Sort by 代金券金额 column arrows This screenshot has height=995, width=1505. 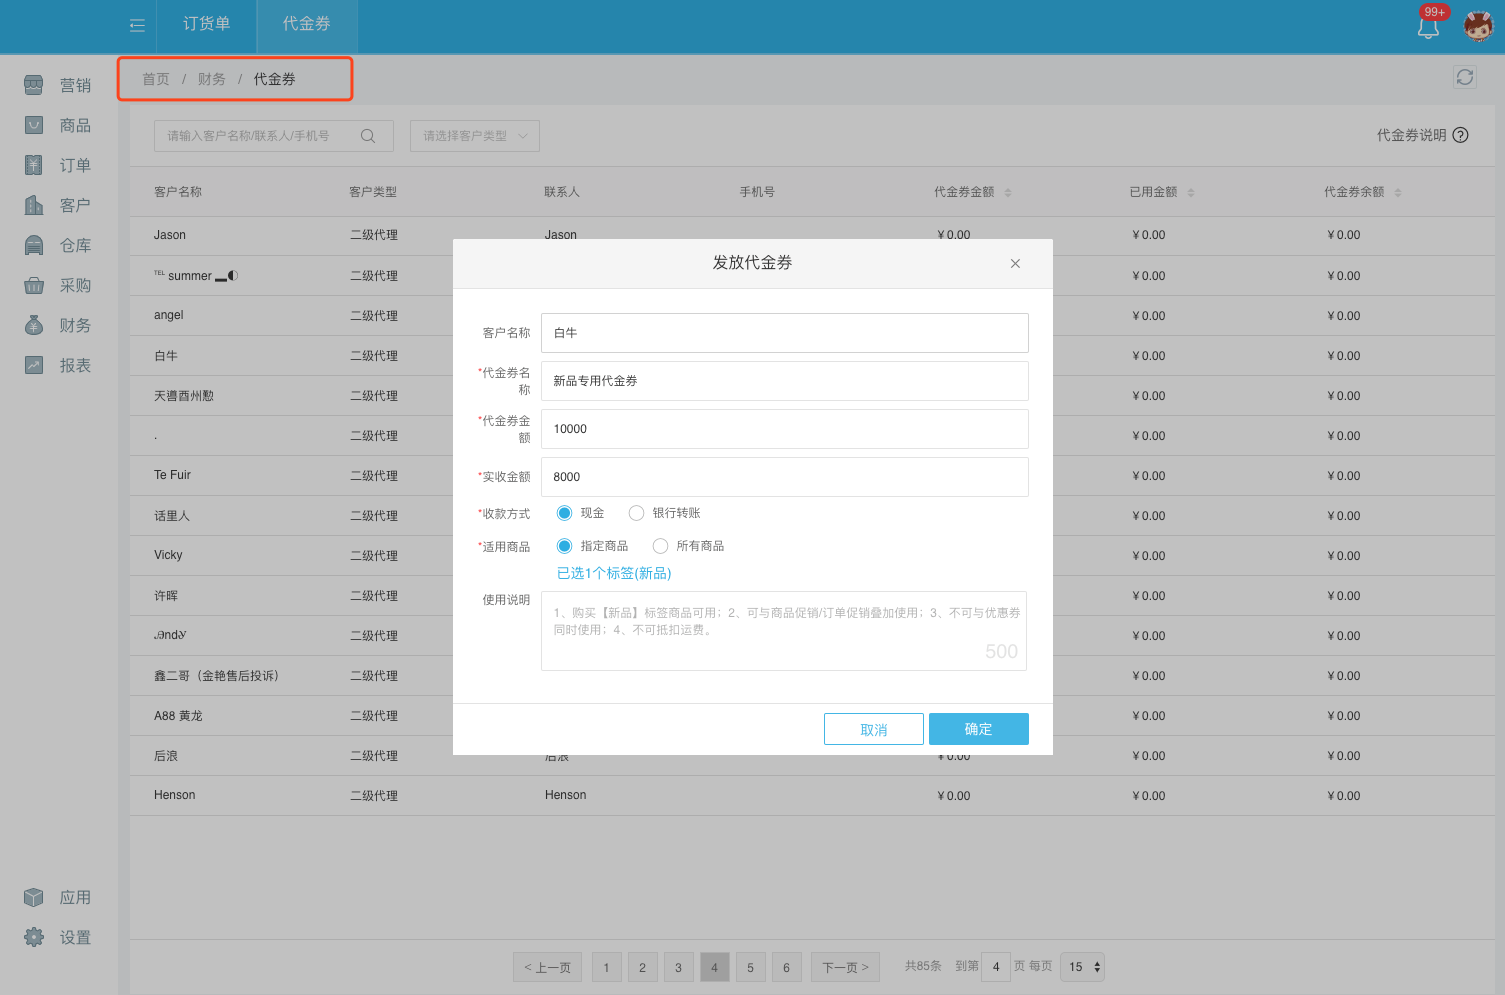(1007, 192)
